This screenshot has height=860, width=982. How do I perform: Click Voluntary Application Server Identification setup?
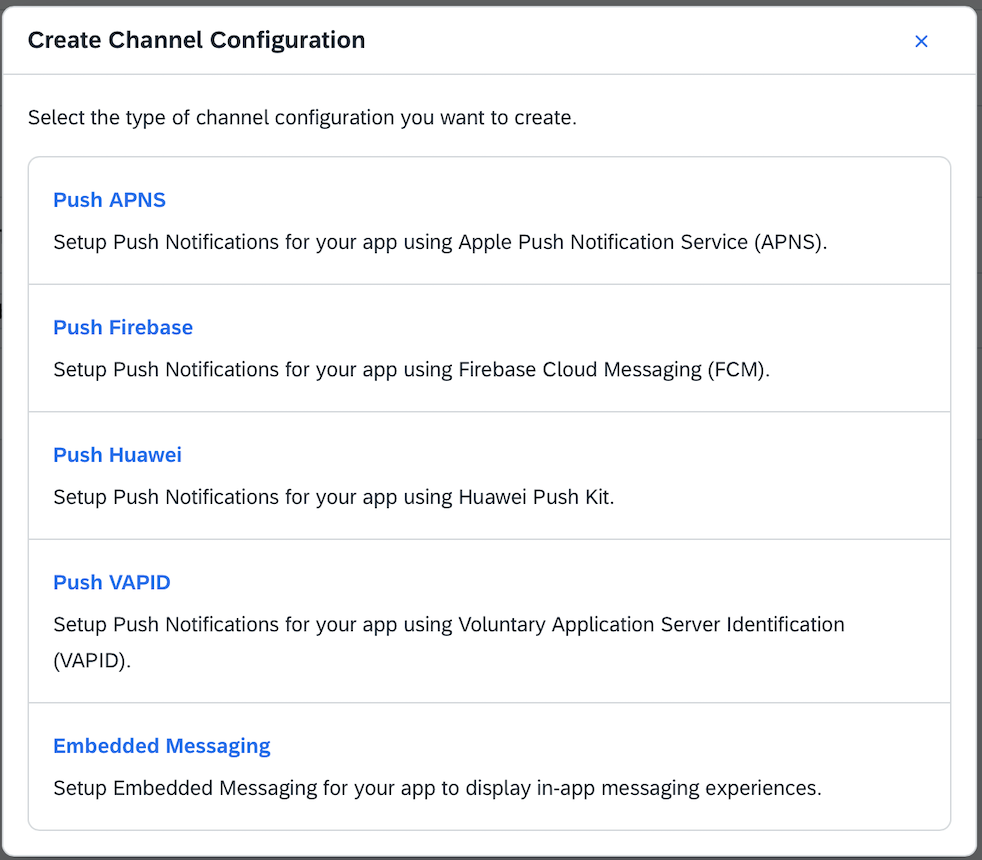111,582
